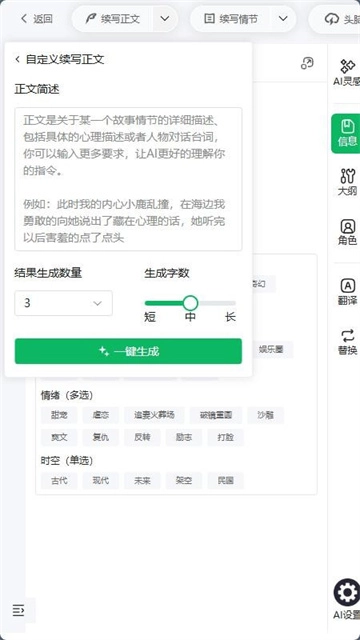Open the 替换 replace tool icon
The image size is (360, 640).
tap(347, 342)
